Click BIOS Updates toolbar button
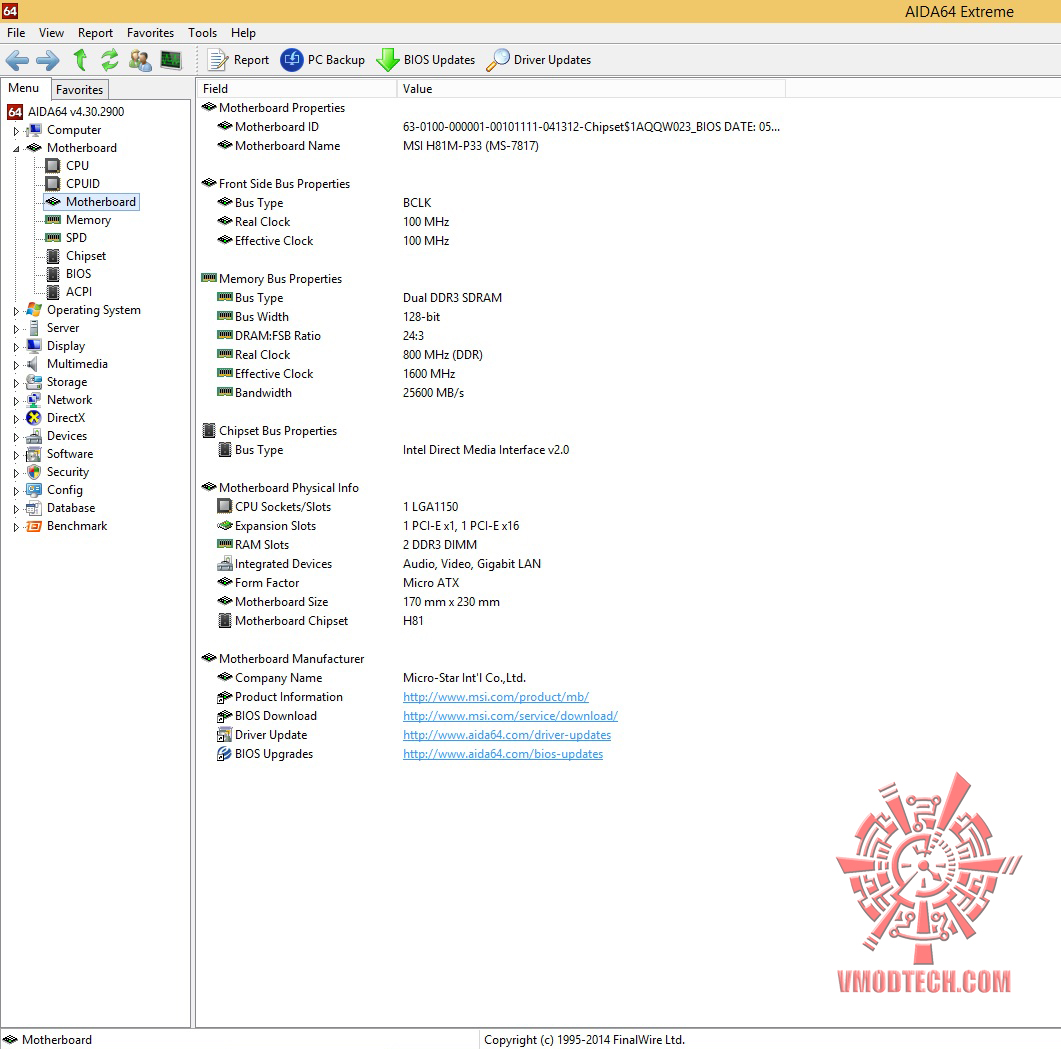 click(x=426, y=60)
